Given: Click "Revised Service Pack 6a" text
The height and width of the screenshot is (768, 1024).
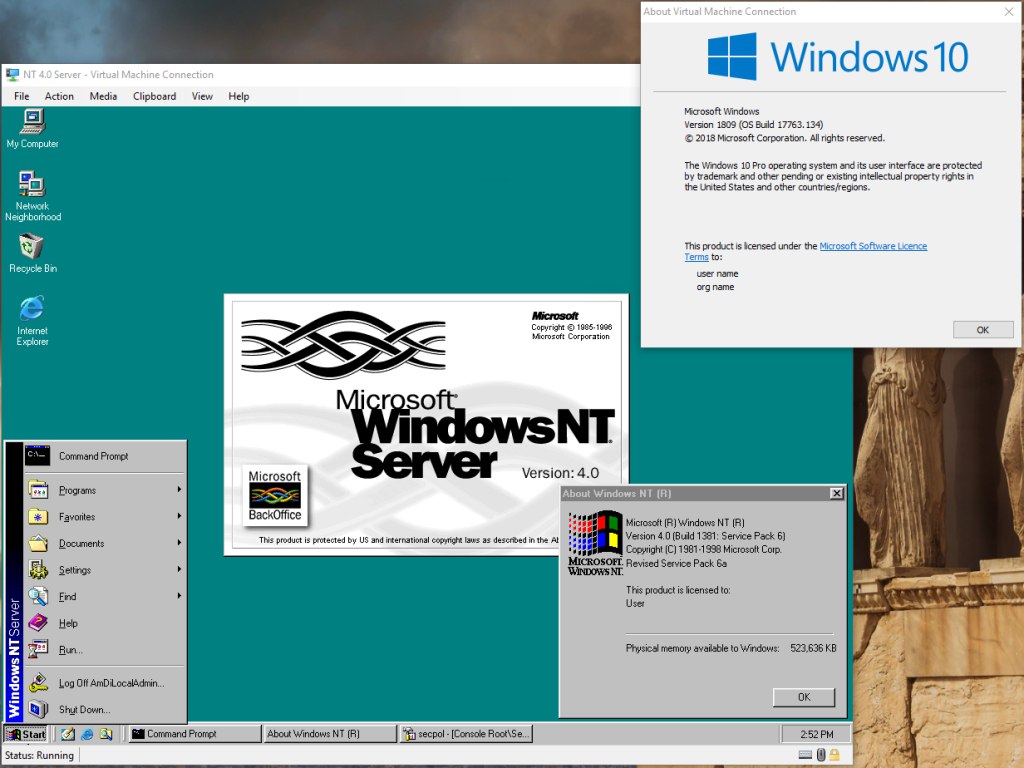Looking at the screenshot, I should pos(676,563).
